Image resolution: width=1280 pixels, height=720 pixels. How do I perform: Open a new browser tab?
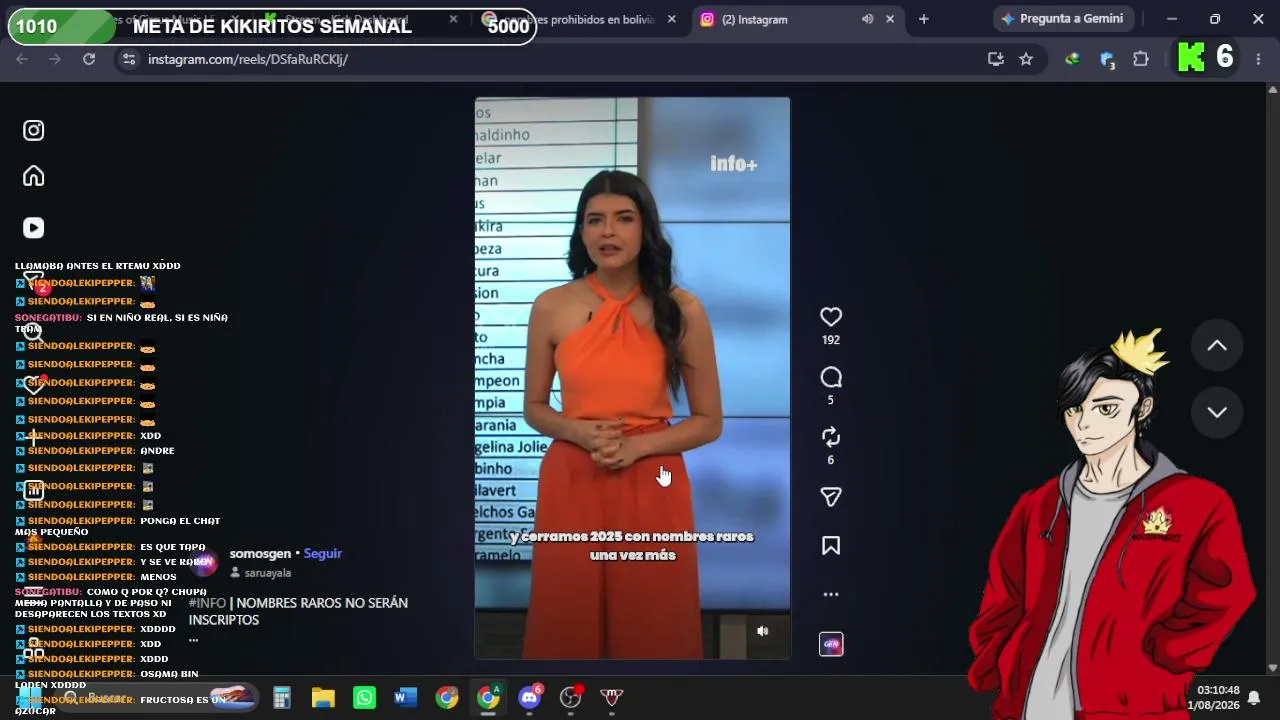click(924, 19)
